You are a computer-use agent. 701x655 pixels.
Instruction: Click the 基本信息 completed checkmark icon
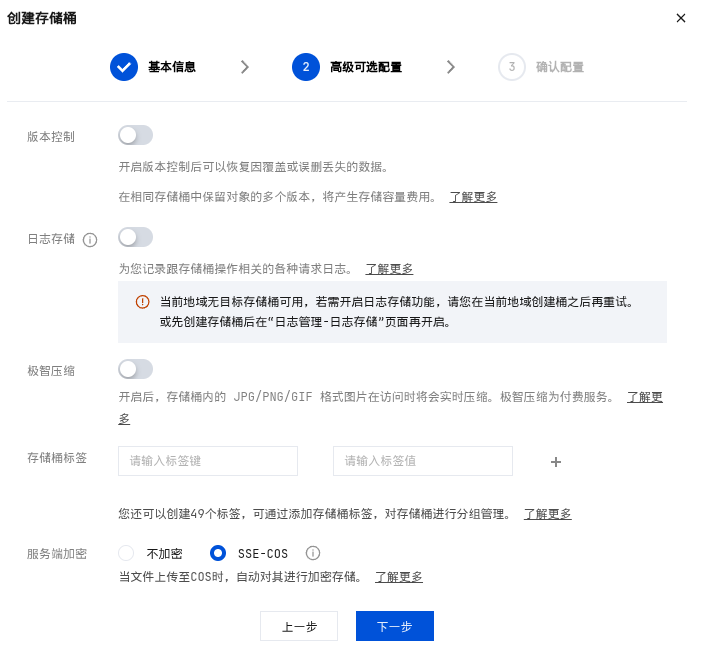[x=124, y=67]
